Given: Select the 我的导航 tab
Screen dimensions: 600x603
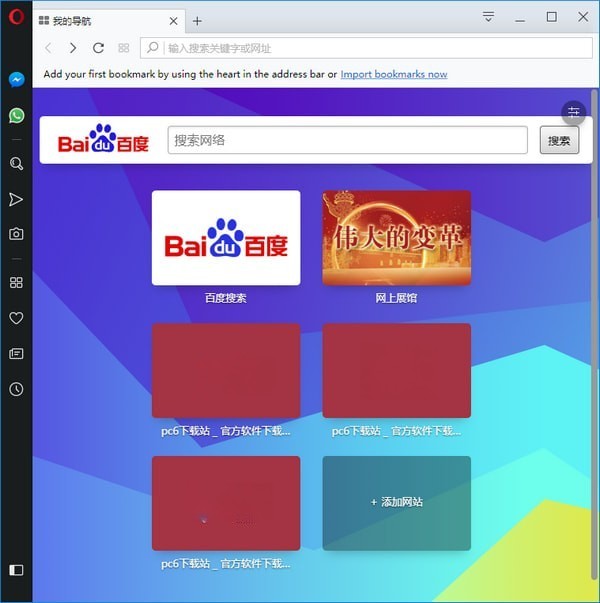Looking at the screenshot, I should (109, 21).
